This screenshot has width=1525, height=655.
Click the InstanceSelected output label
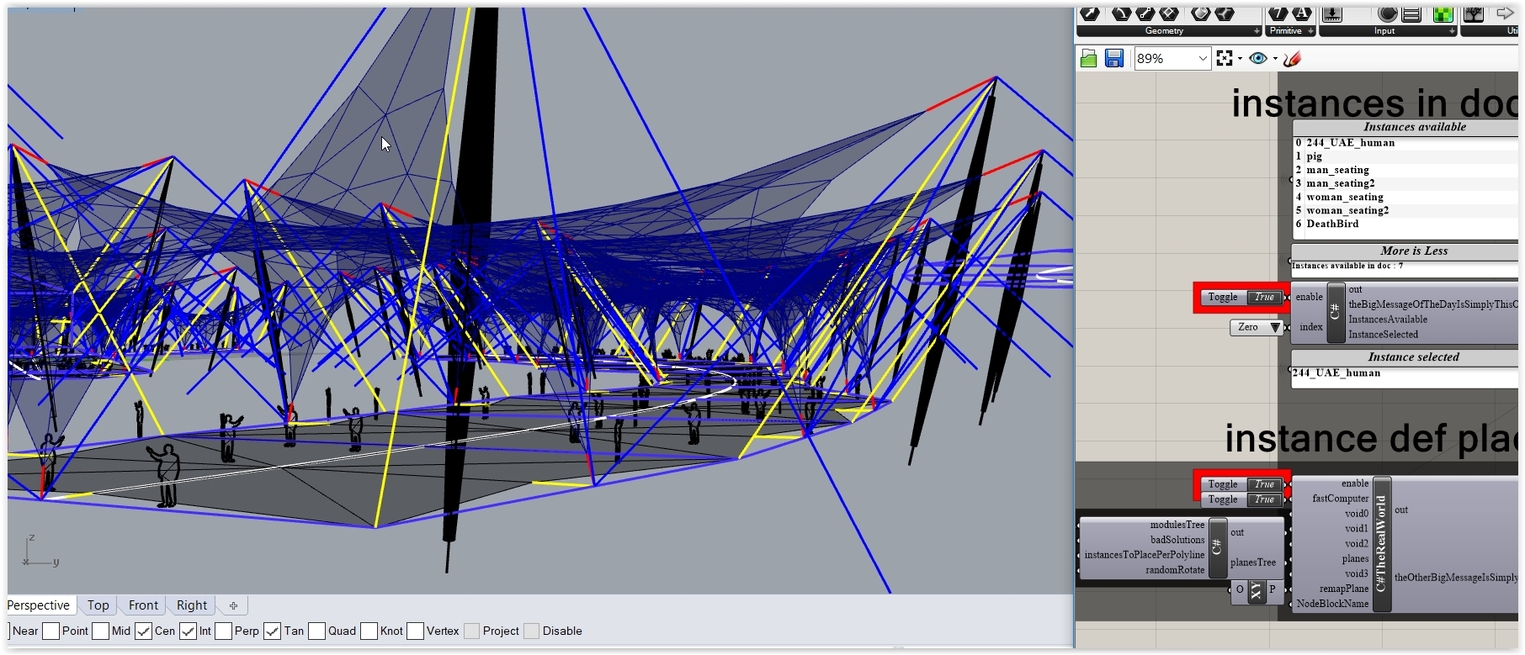click(1383, 335)
